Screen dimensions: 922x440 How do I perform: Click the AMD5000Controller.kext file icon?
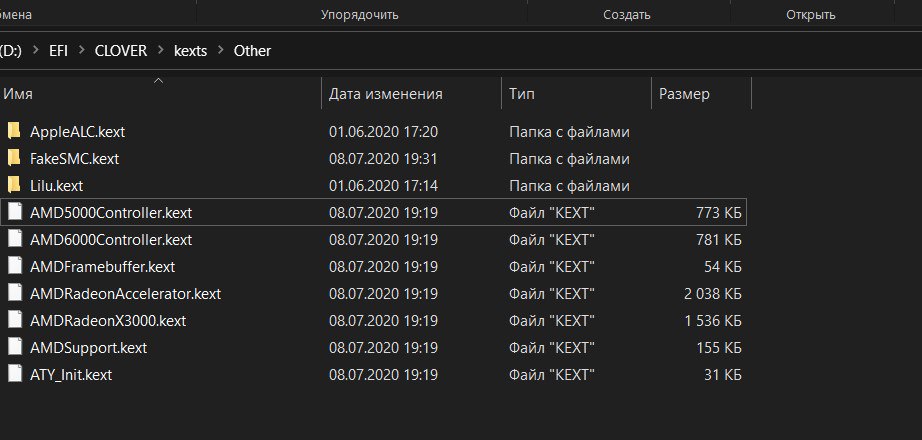pyautogui.click(x=14, y=212)
